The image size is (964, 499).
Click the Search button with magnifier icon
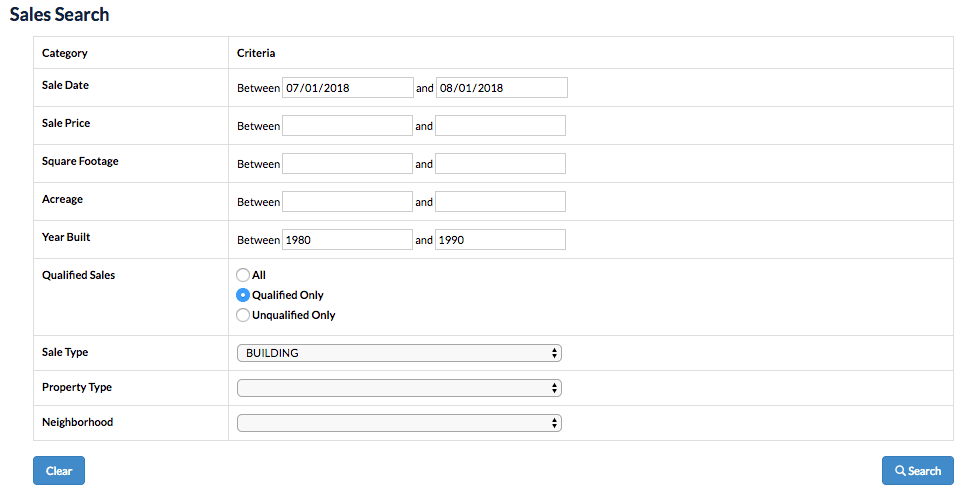(x=917, y=471)
